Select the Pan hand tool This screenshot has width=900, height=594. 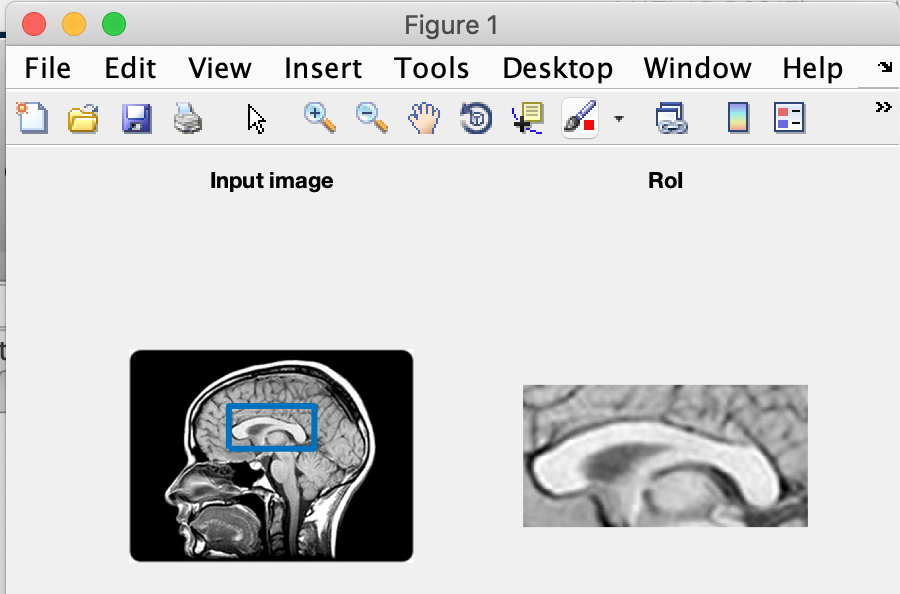coord(424,118)
